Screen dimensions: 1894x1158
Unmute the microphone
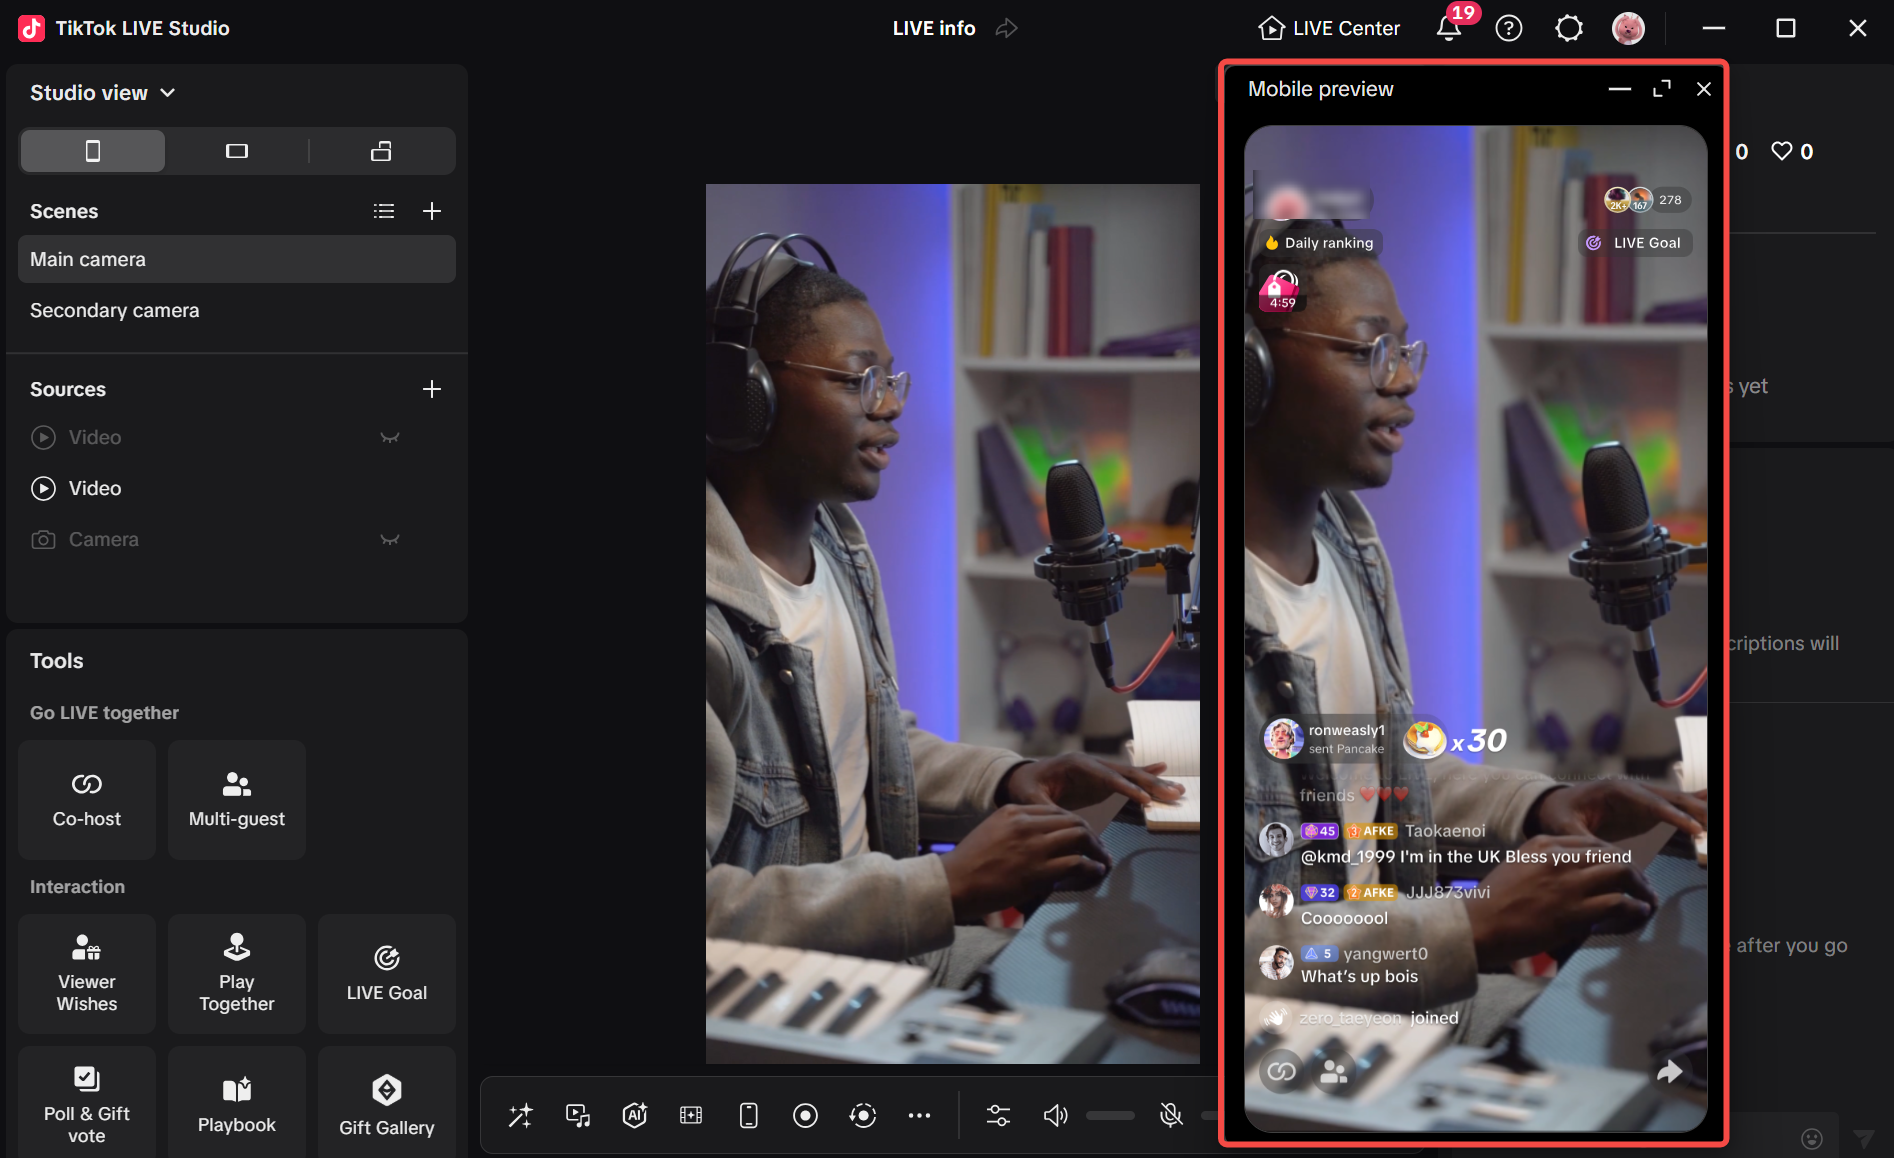click(x=1170, y=1116)
